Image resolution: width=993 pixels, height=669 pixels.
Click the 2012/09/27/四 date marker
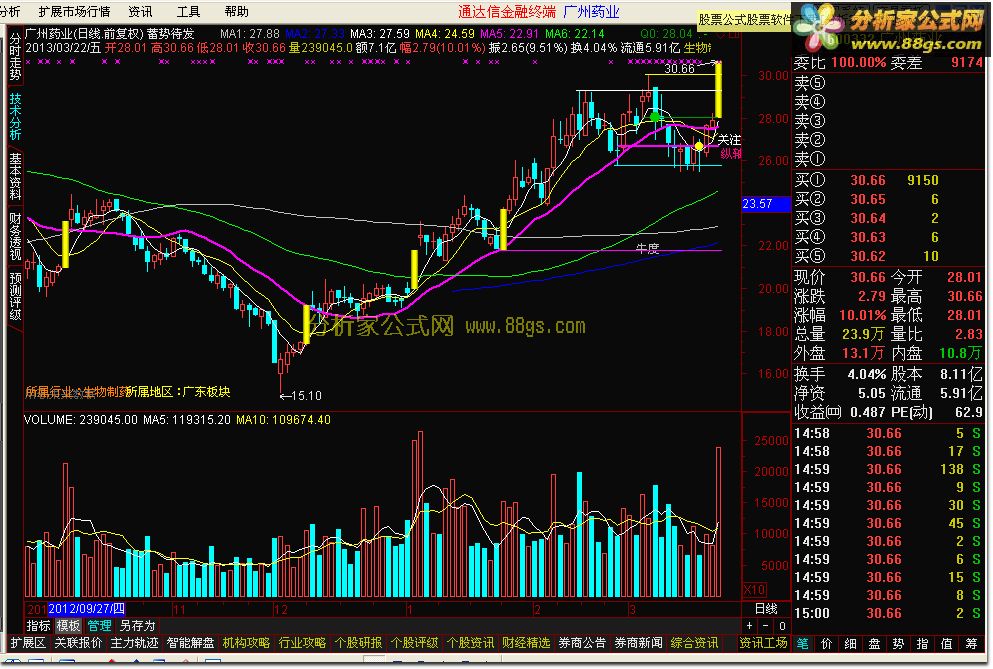87,609
